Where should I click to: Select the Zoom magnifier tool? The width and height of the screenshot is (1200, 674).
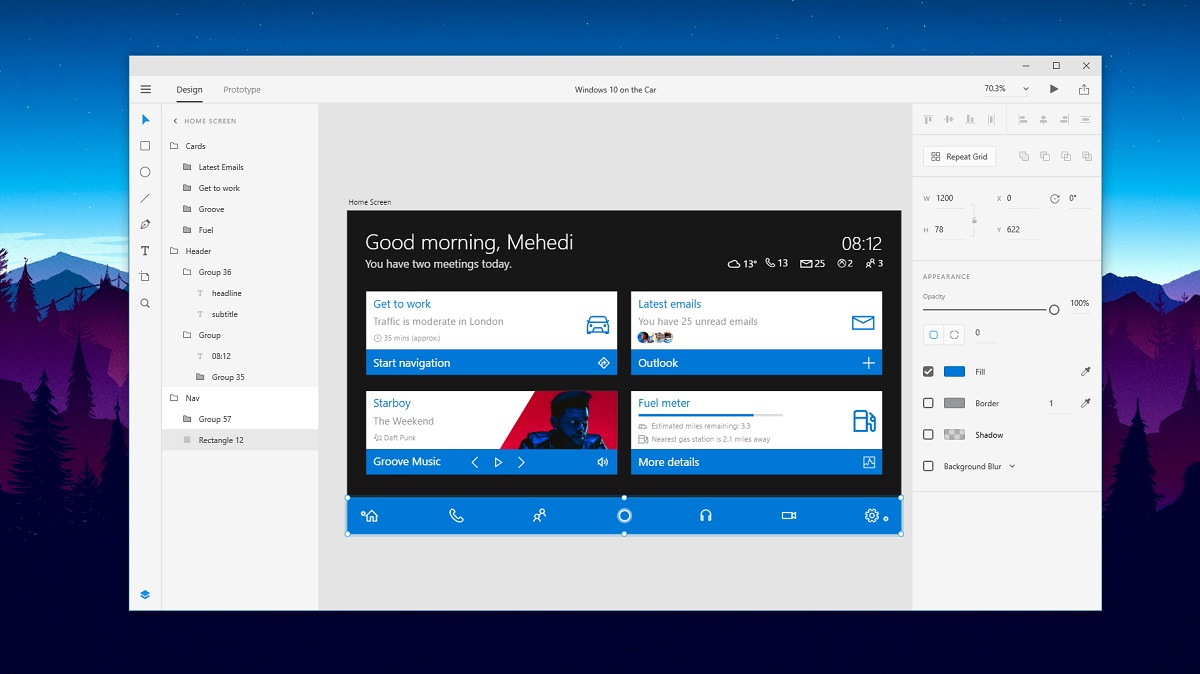pos(145,303)
